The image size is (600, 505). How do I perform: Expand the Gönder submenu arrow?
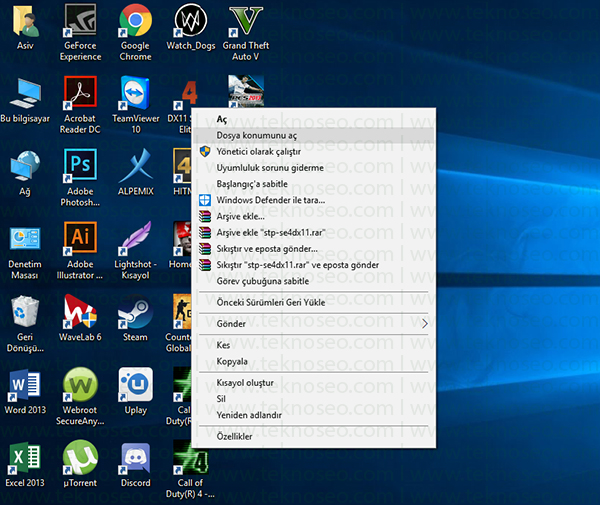(424, 324)
